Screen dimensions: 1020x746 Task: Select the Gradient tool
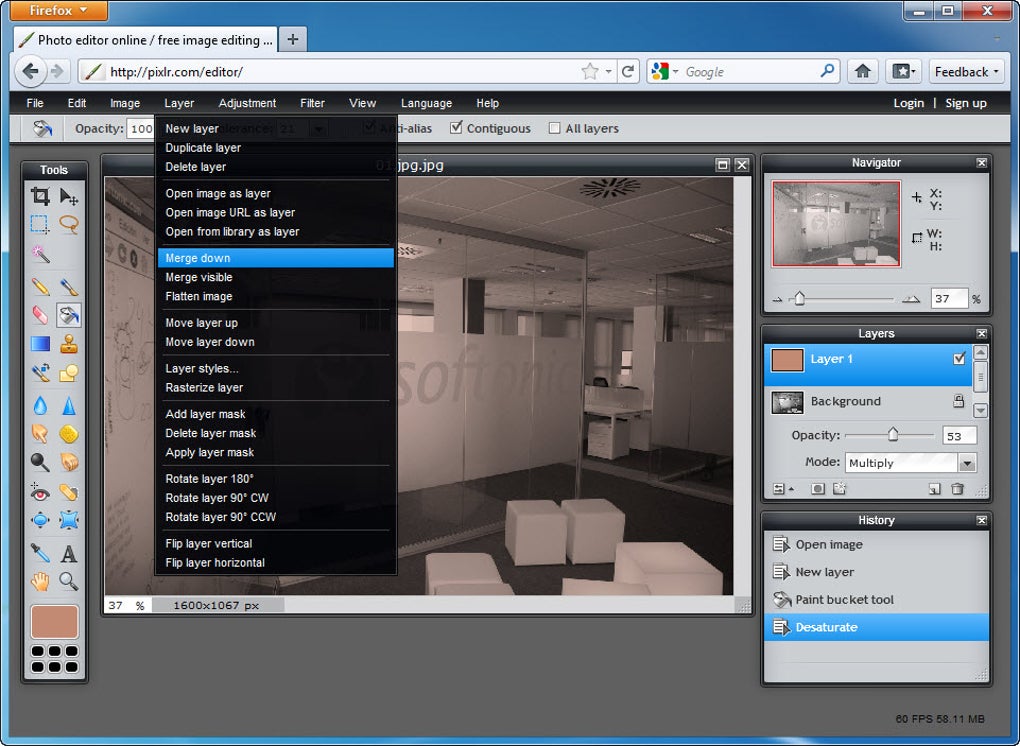(x=40, y=345)
